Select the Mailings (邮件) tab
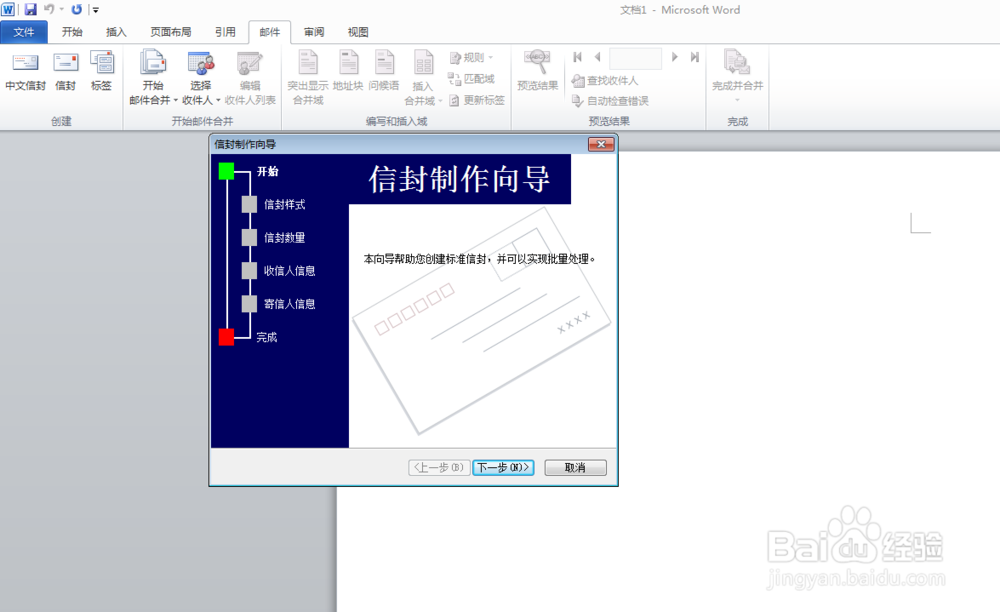 tap(270, 32)
